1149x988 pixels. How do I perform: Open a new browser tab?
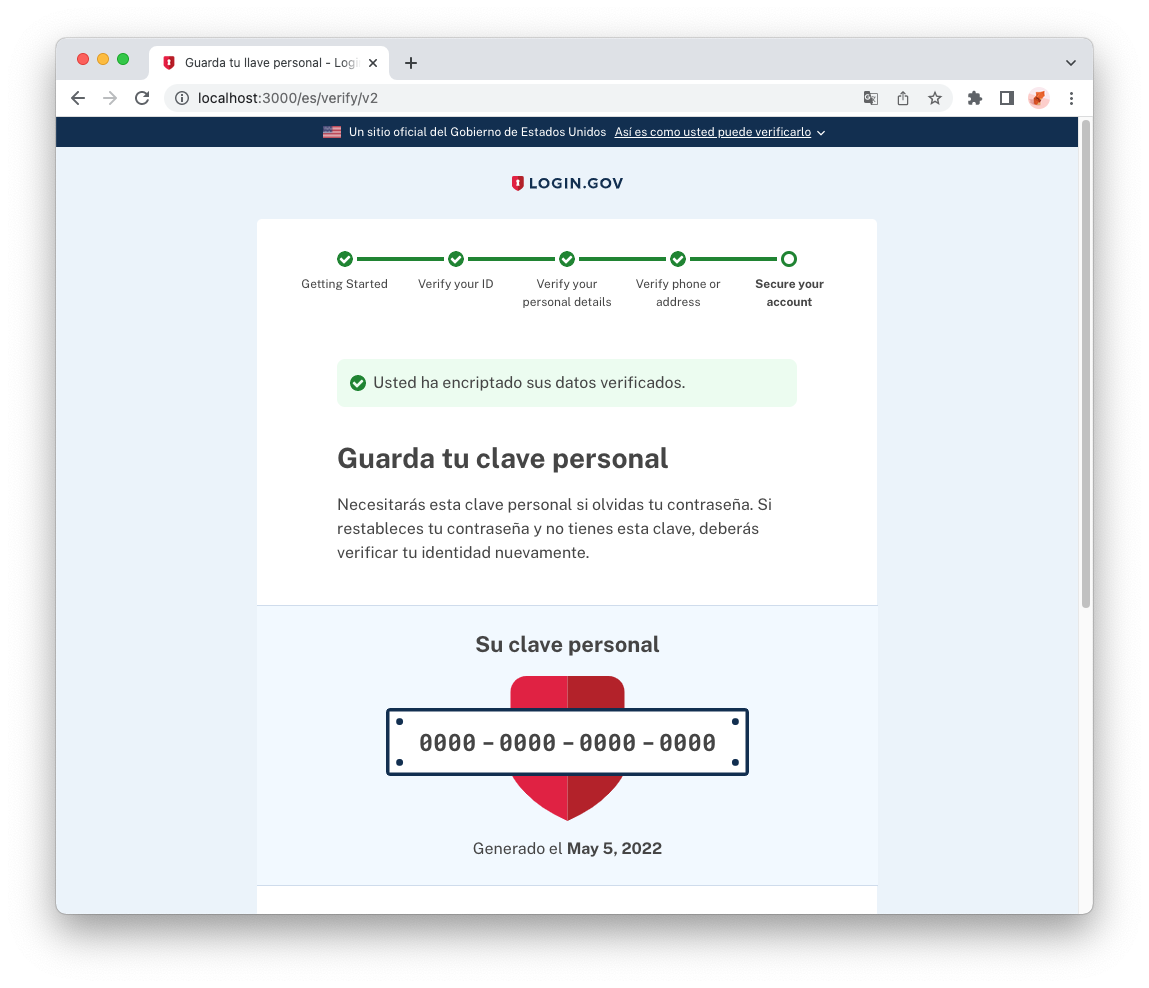click(x=411, y=63)
